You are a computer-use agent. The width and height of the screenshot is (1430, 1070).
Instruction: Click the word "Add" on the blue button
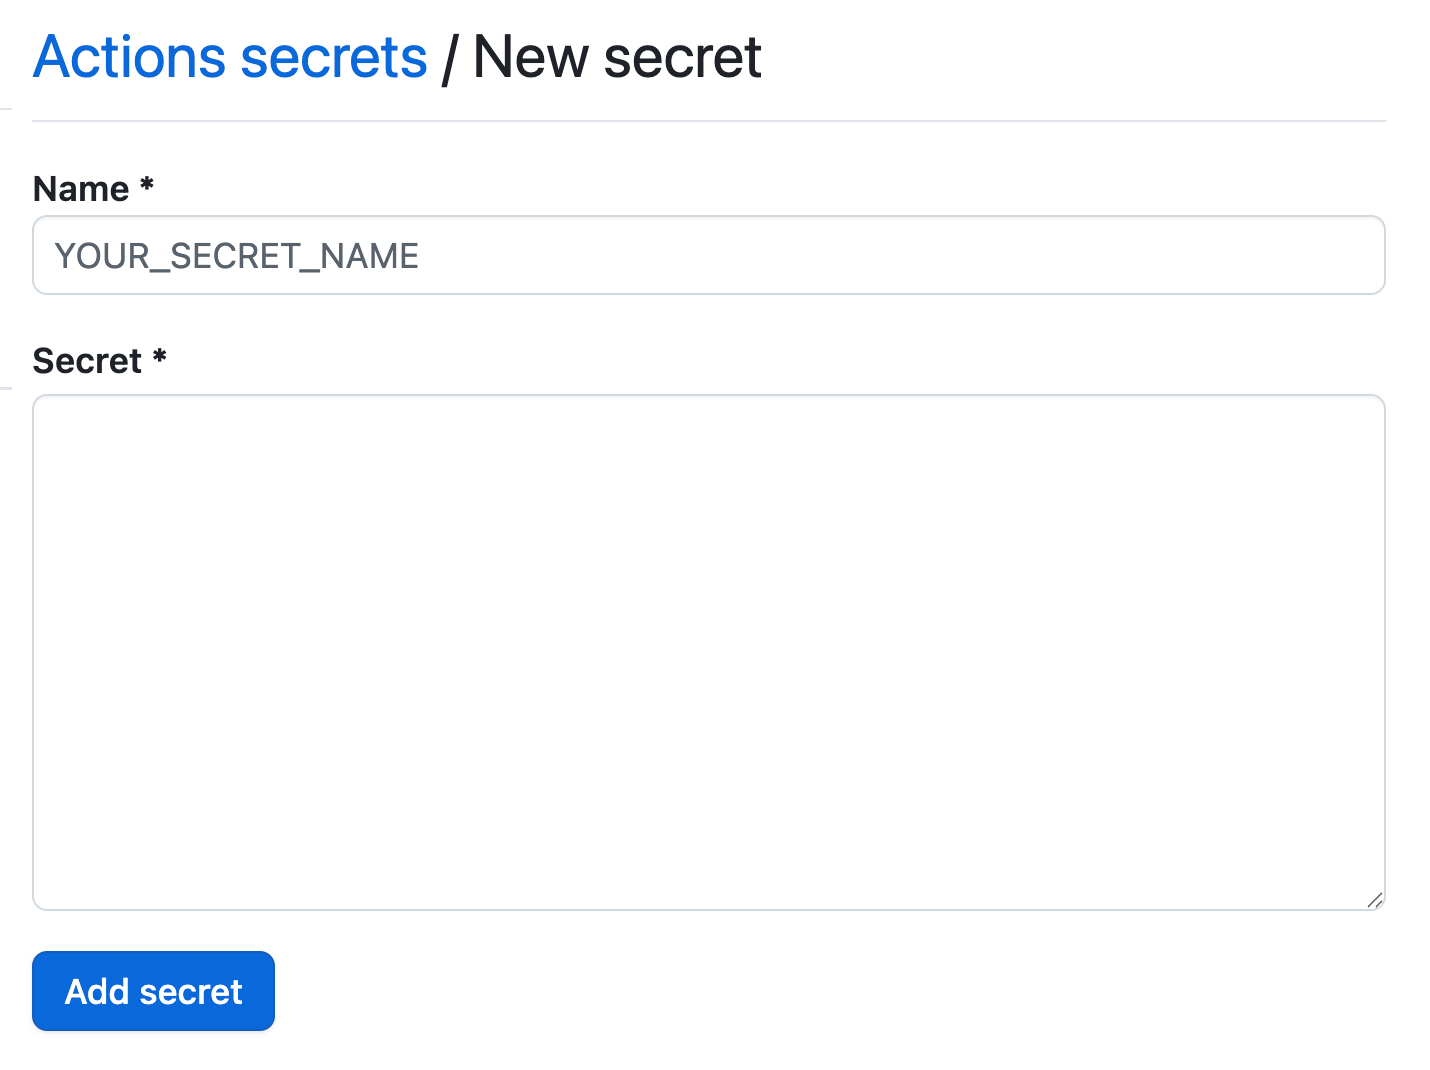pyautogui.click(x=97, y=991)
